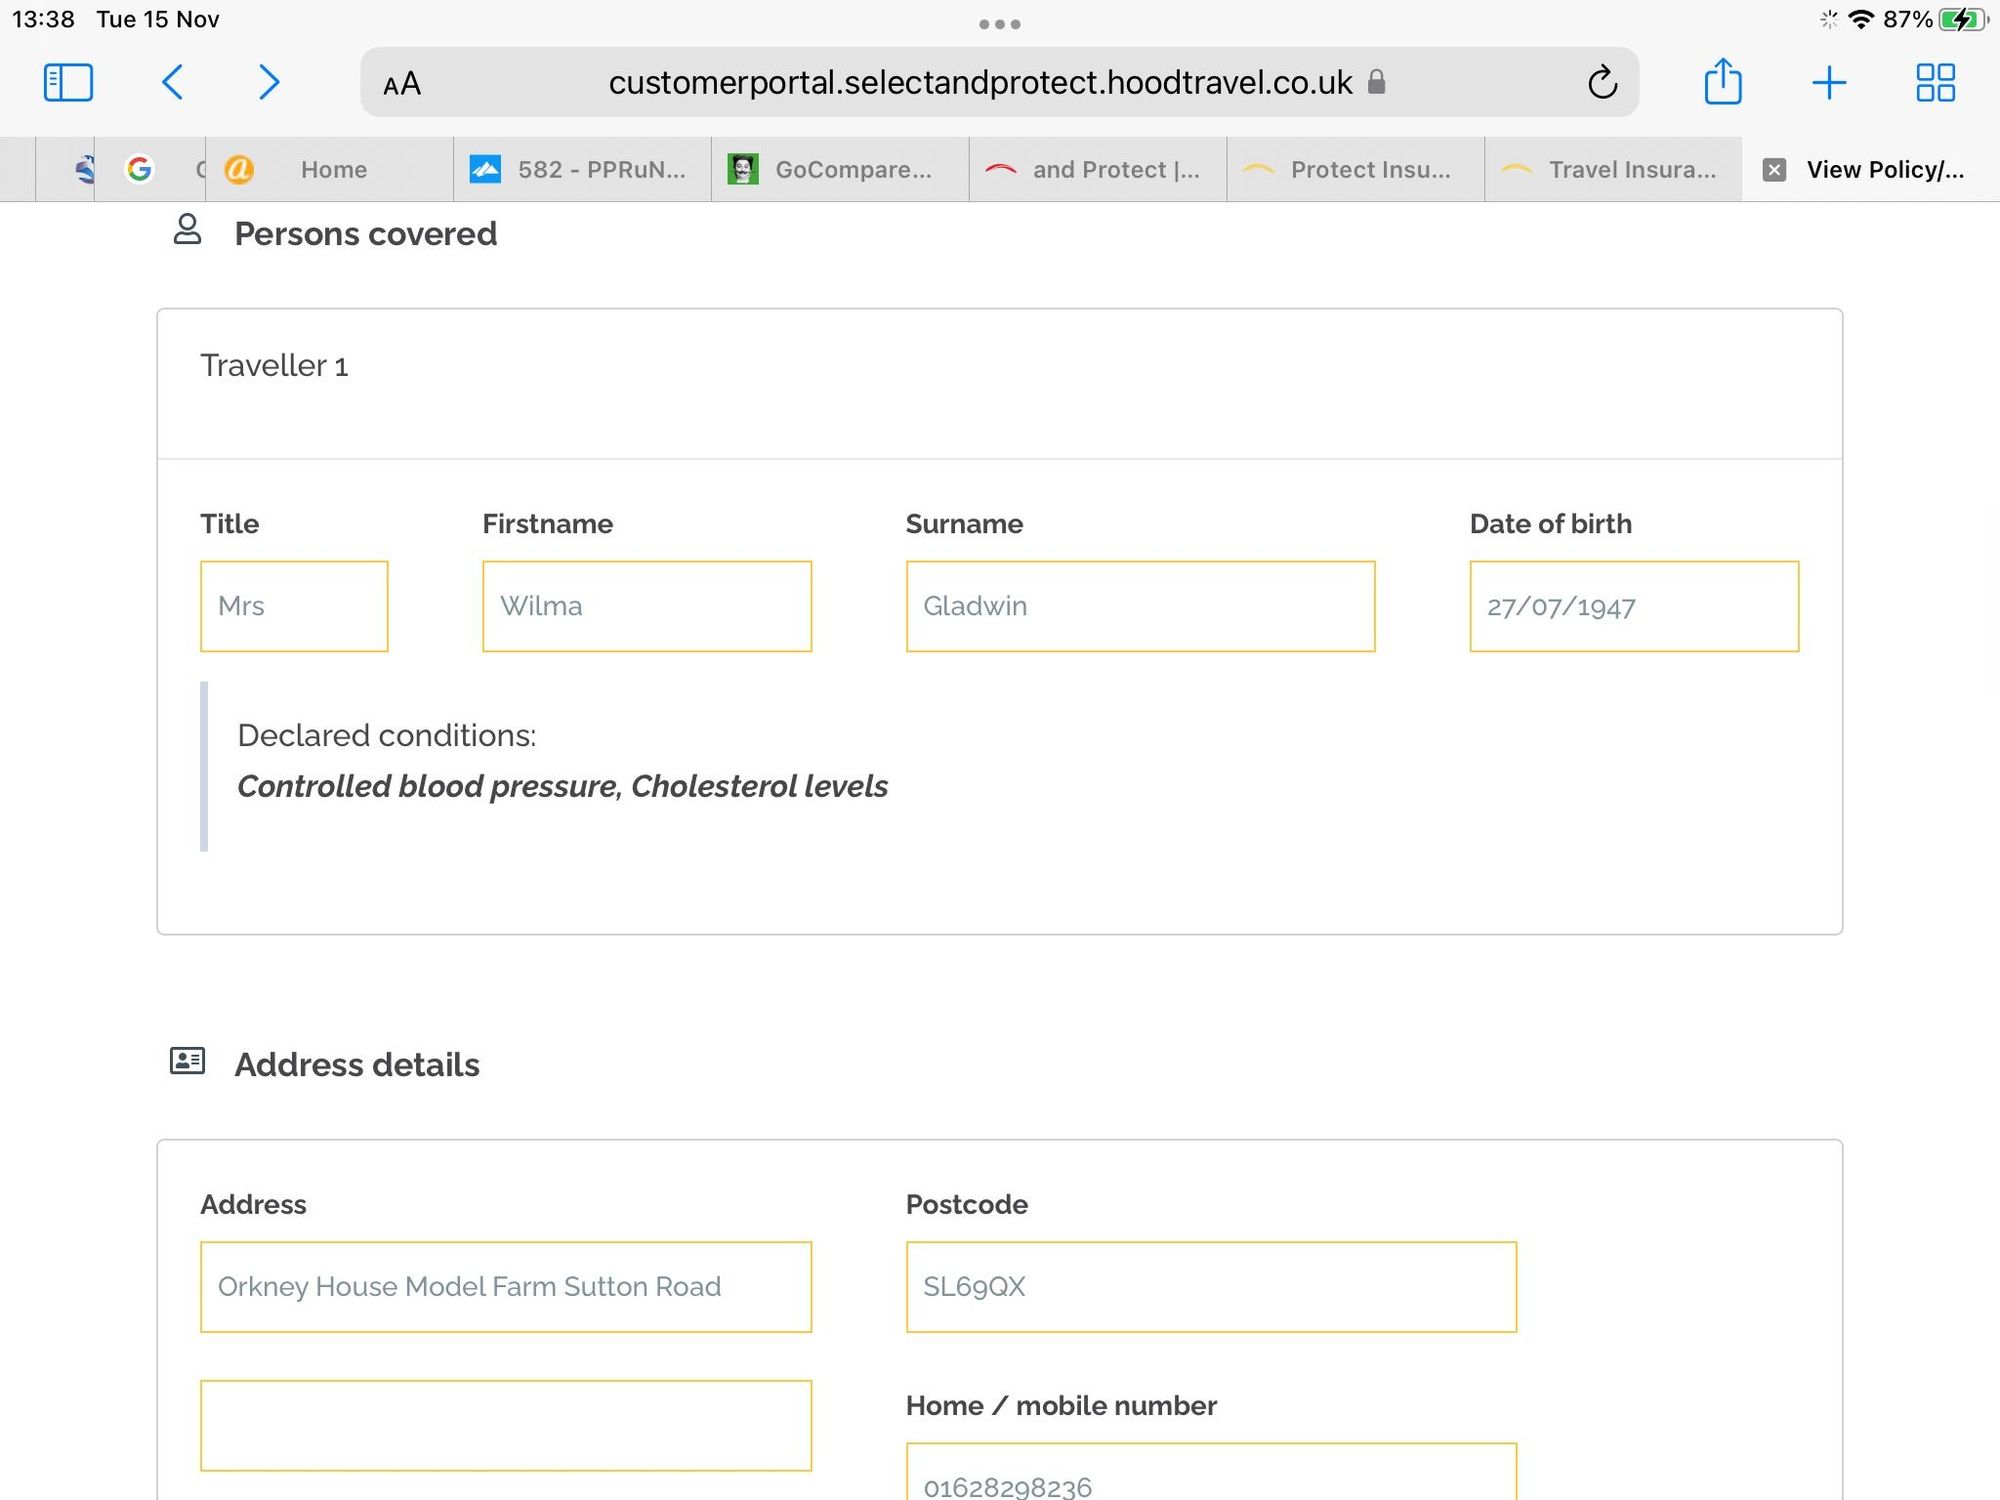
Task: Switch to the Google tab
Action: click(x=140, y=170)
